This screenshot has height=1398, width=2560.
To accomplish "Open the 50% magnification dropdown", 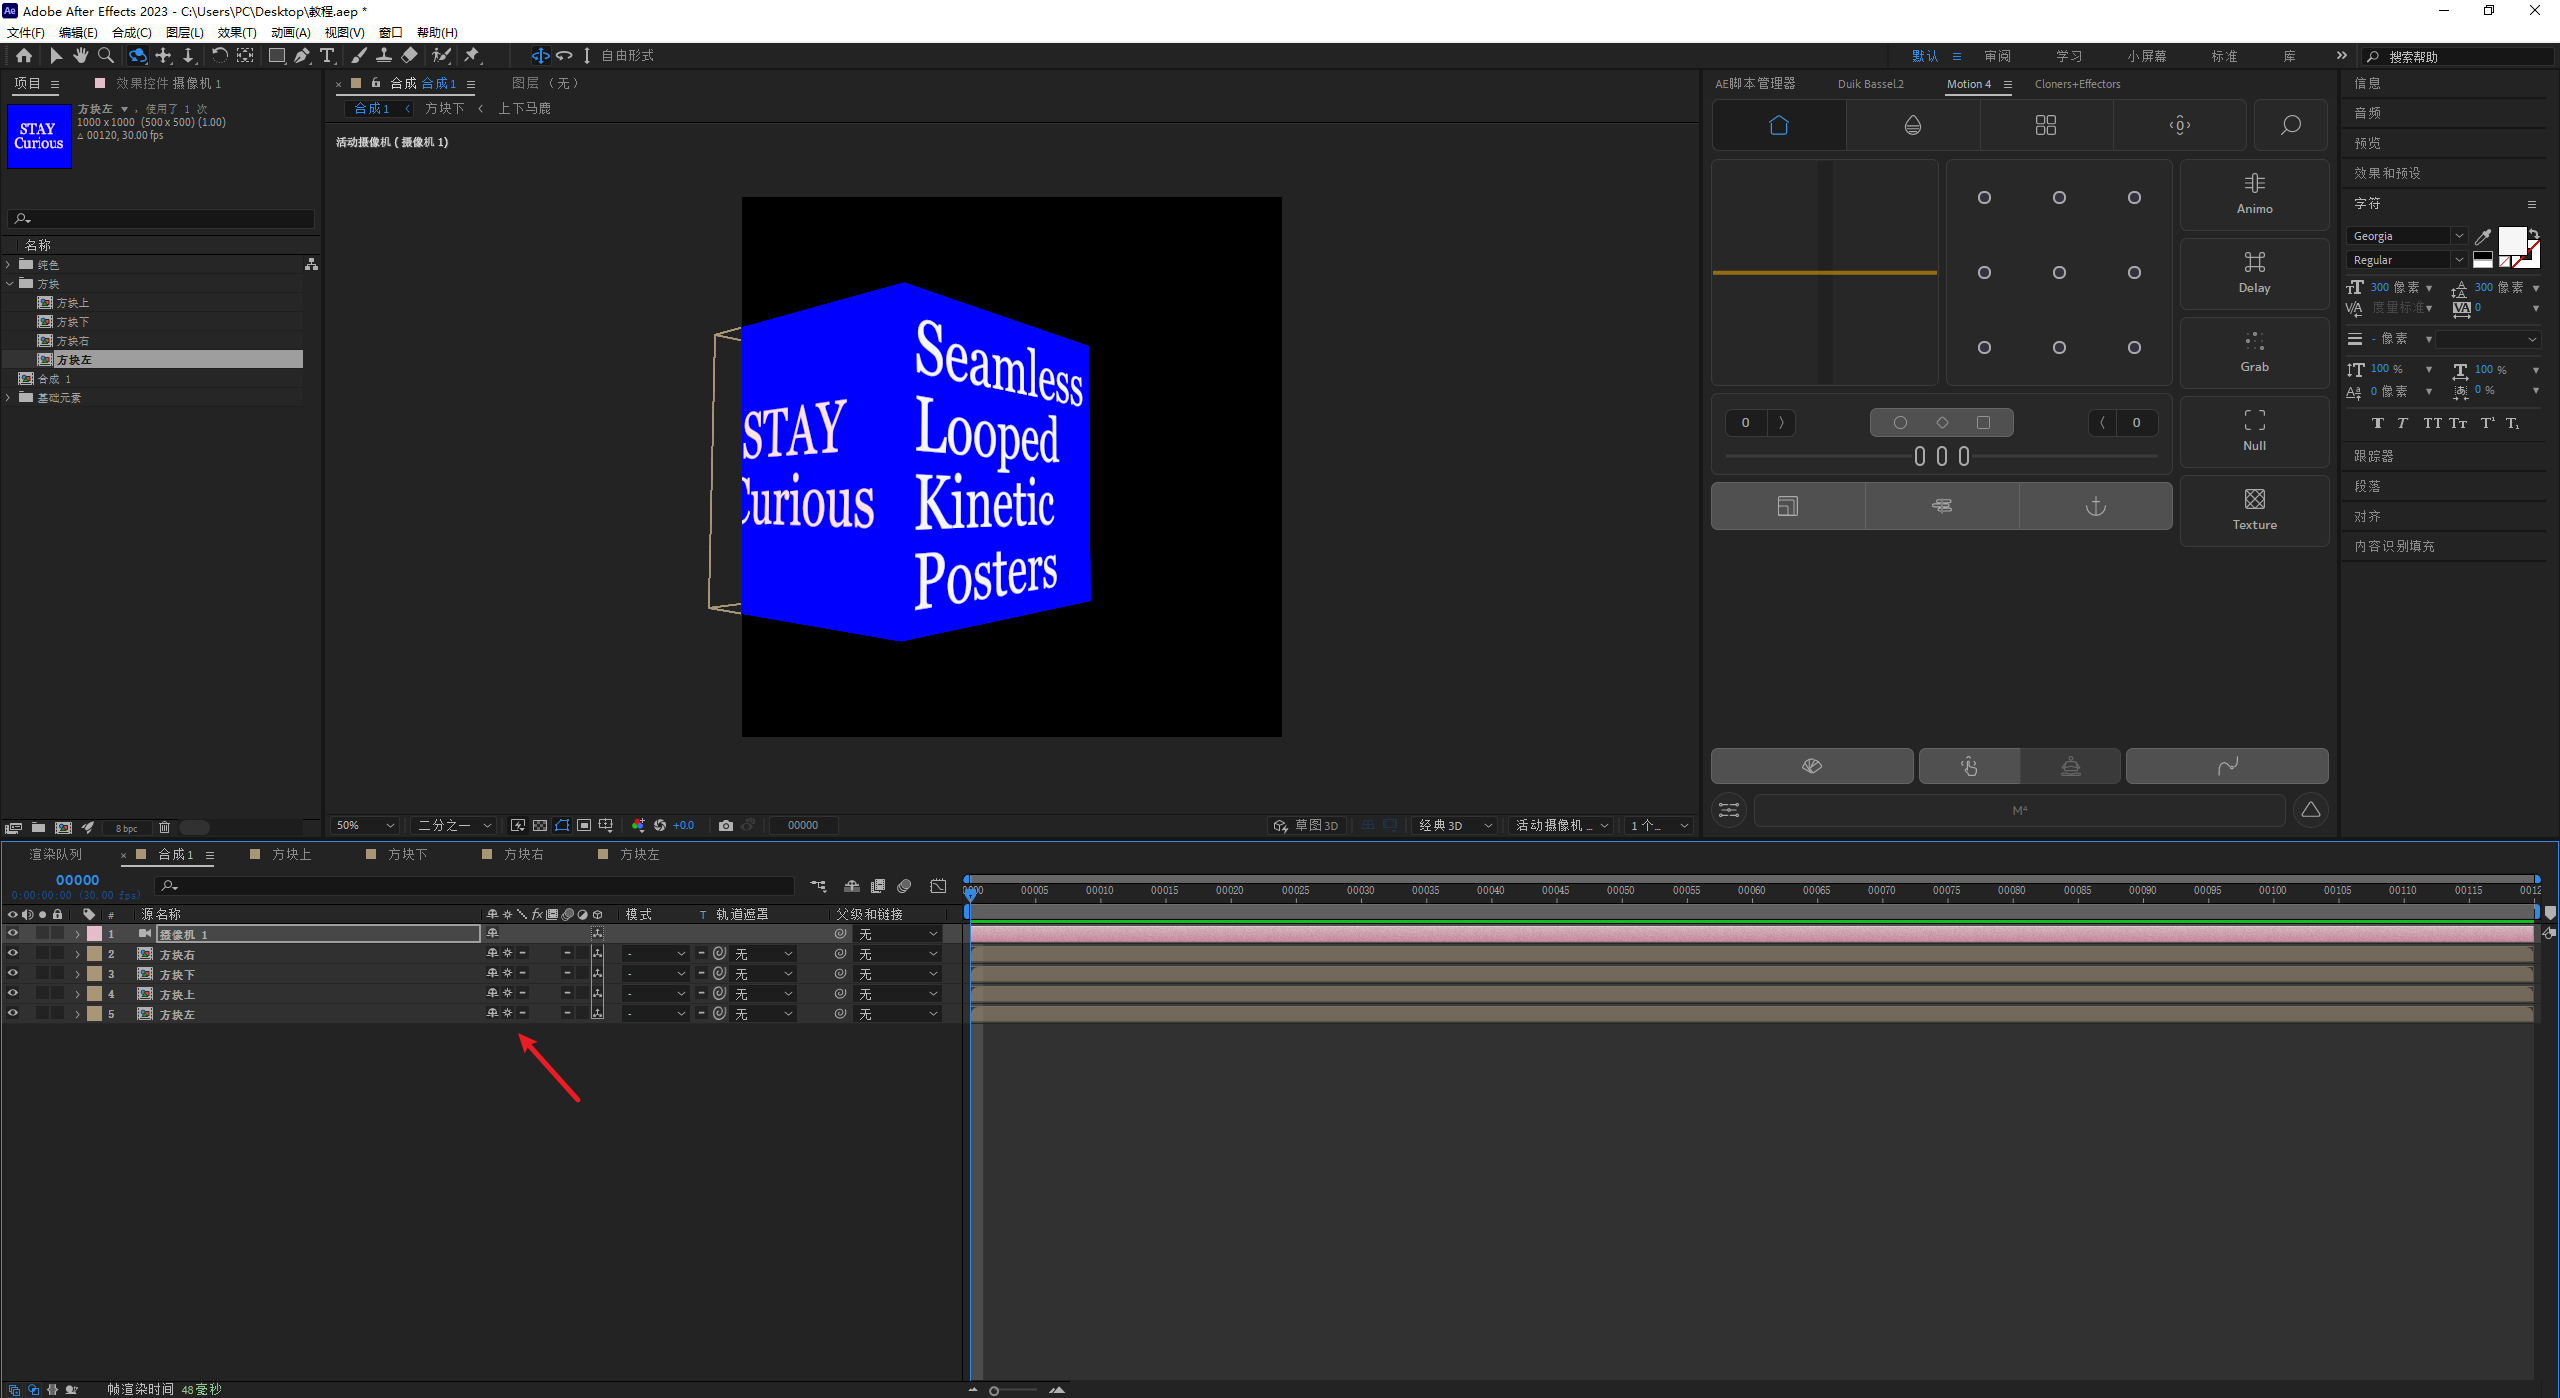I will [366, 825].
